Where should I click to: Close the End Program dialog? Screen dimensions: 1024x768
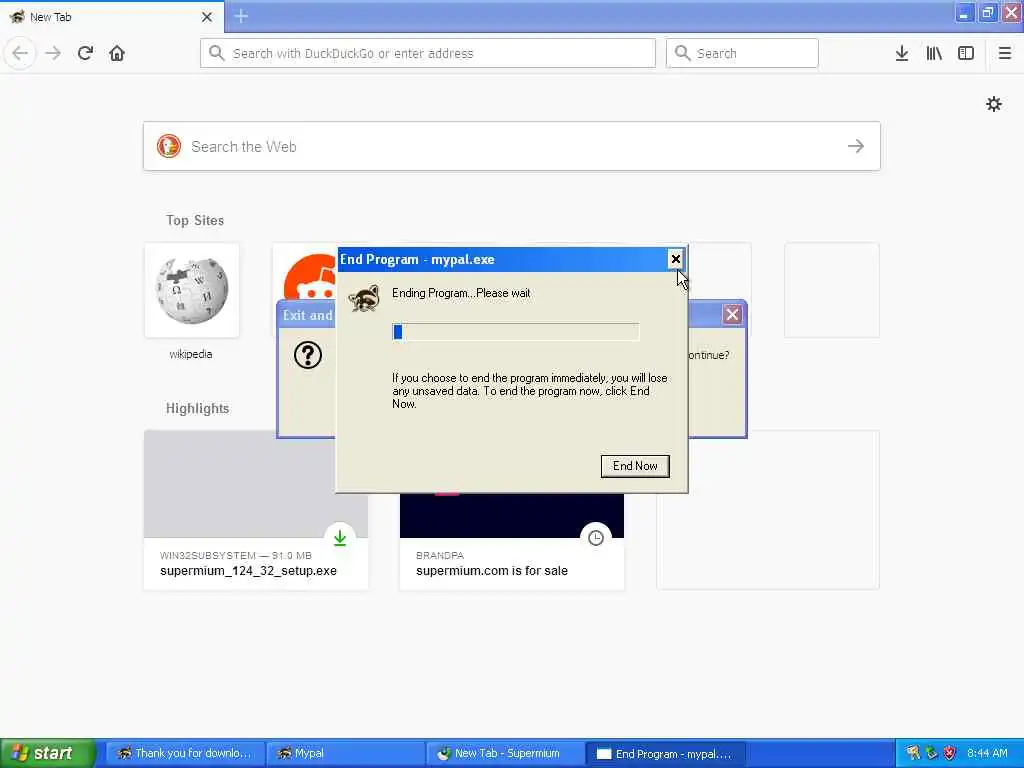[x=675, y=259]
